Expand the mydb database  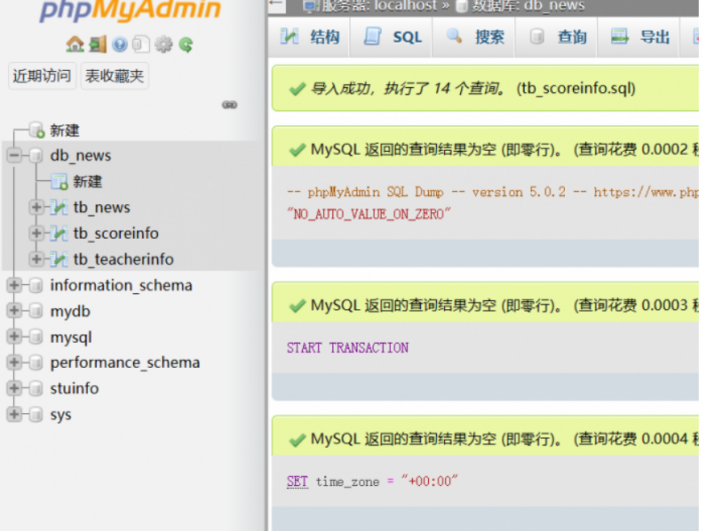14,311
